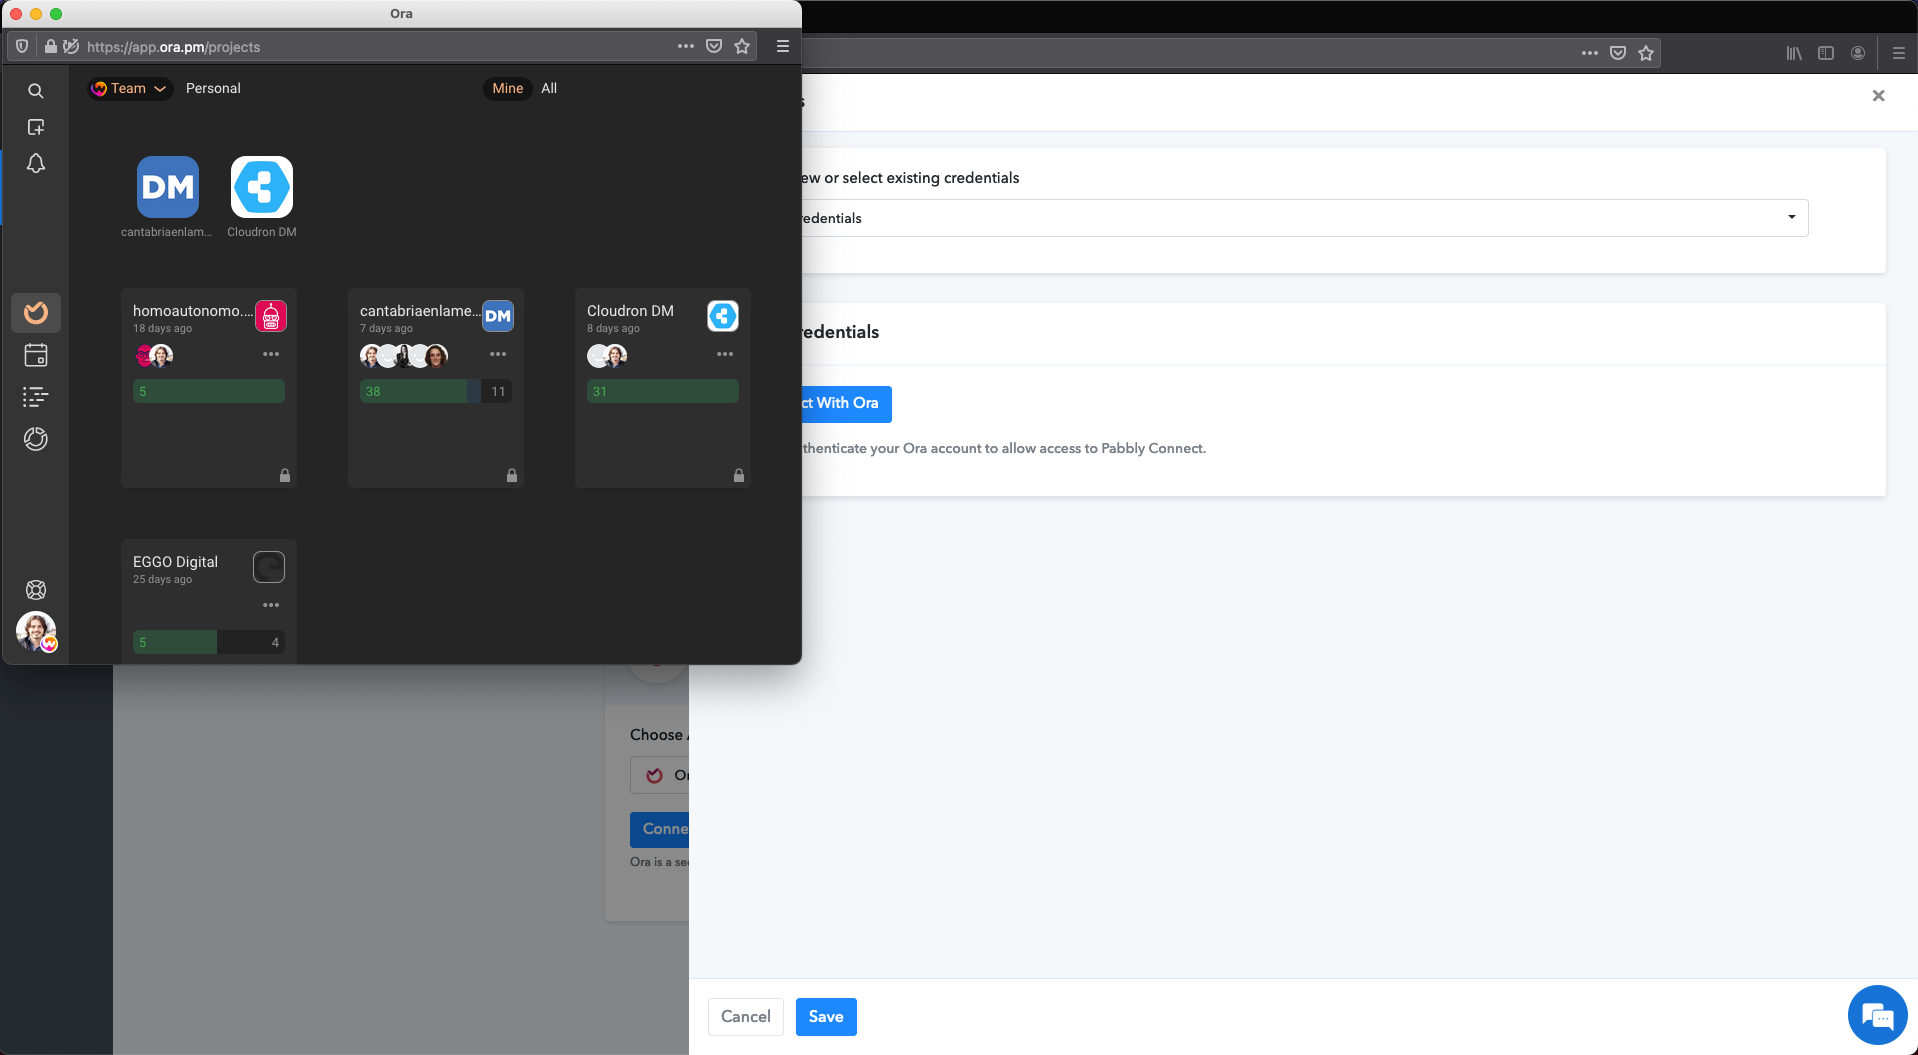1918x1055 pixels.
Task: Switch project filter to Mine
Action: [x=508, y=88]
